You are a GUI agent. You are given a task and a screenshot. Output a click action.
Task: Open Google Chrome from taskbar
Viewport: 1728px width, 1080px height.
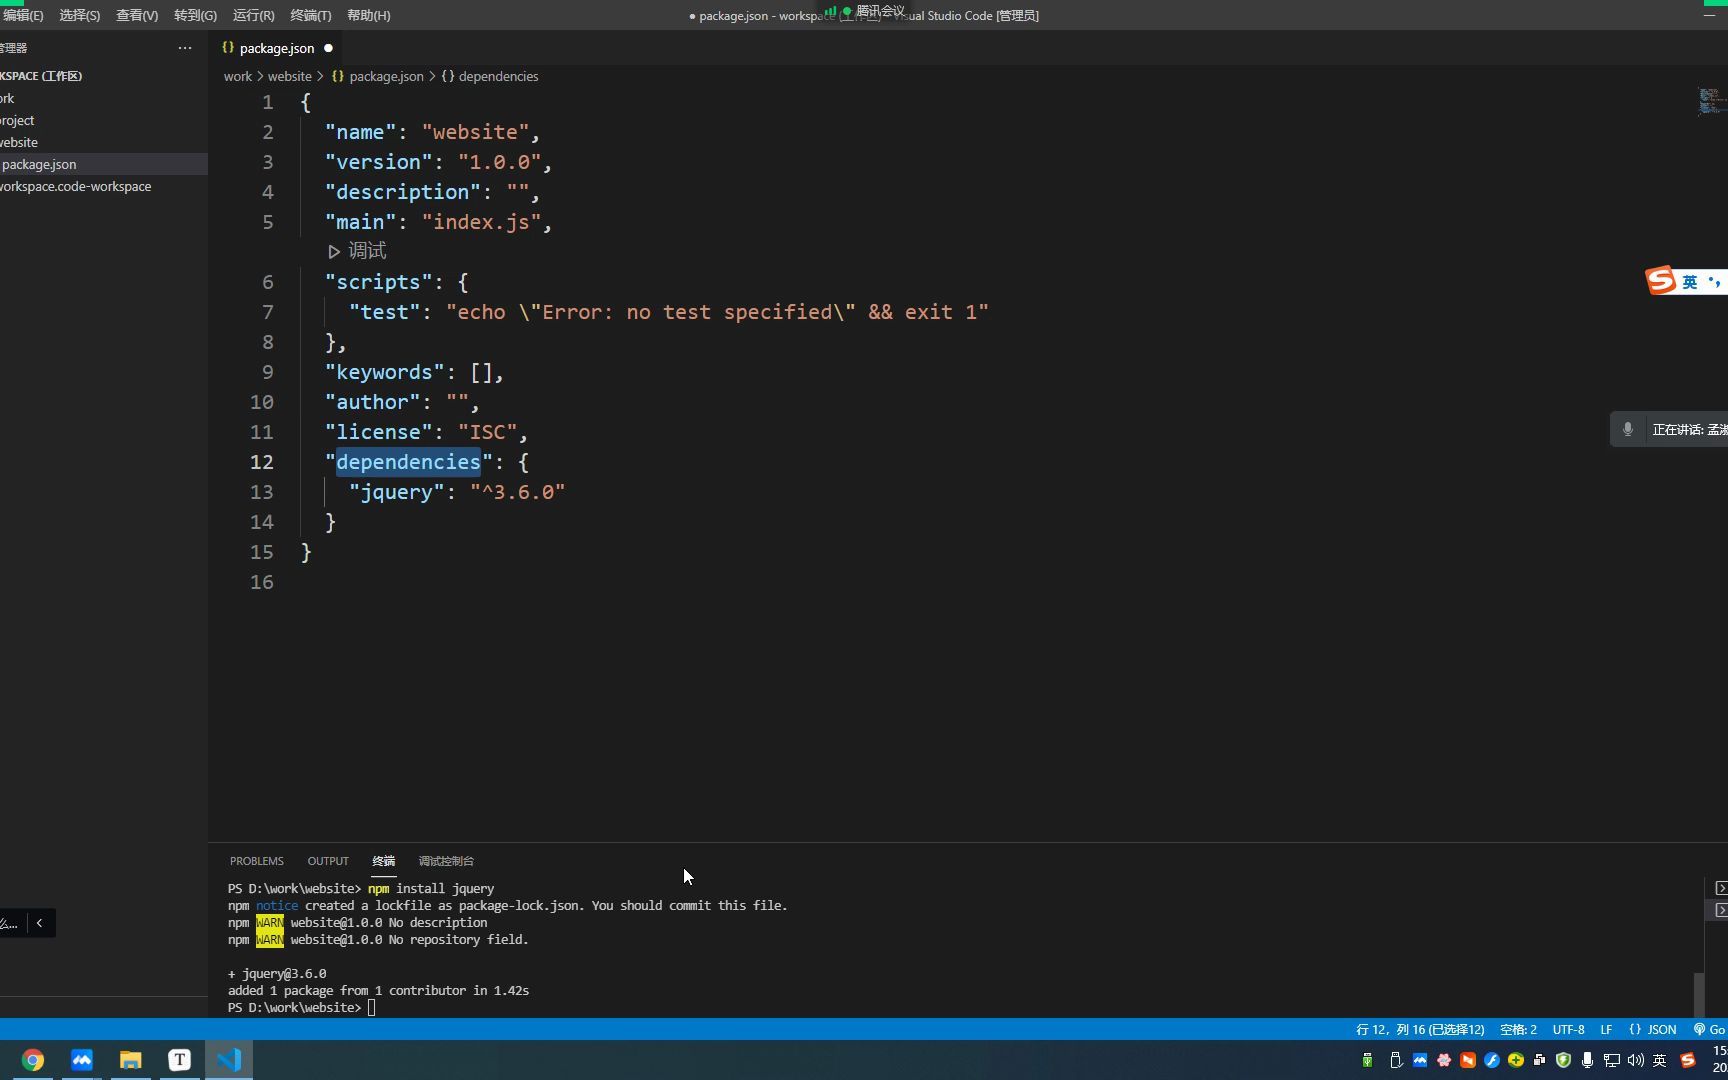pyautogui.click(x=32, y=1060)
